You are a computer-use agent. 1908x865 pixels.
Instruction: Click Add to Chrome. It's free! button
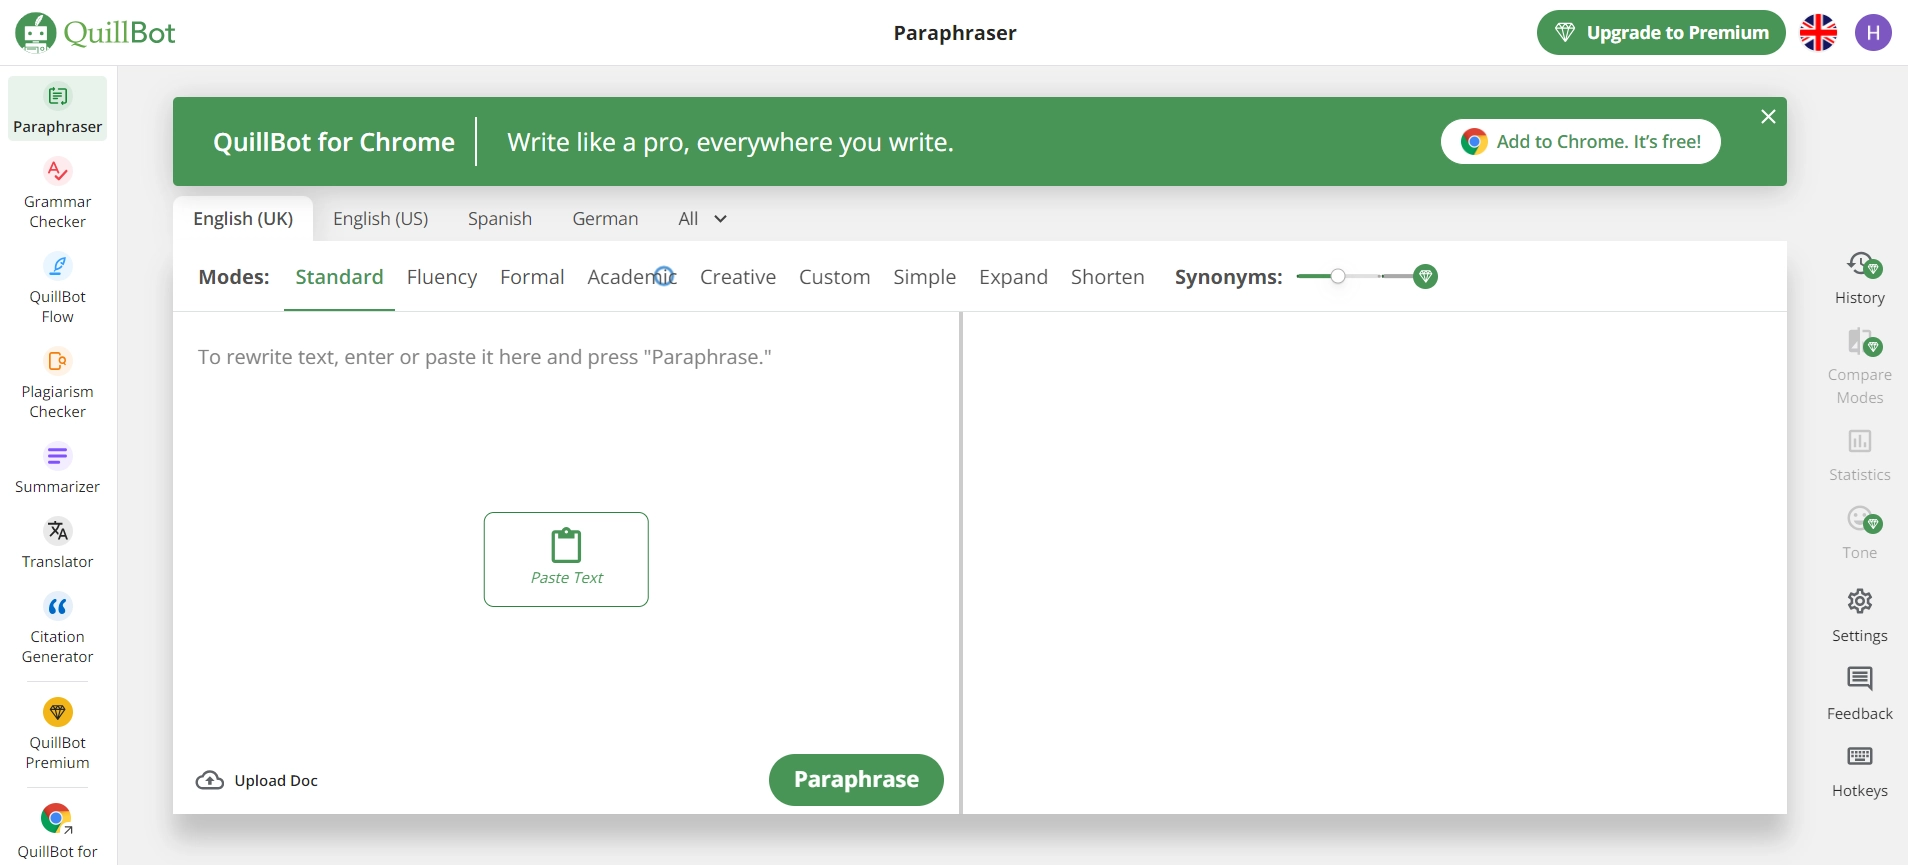point(1581,142)
